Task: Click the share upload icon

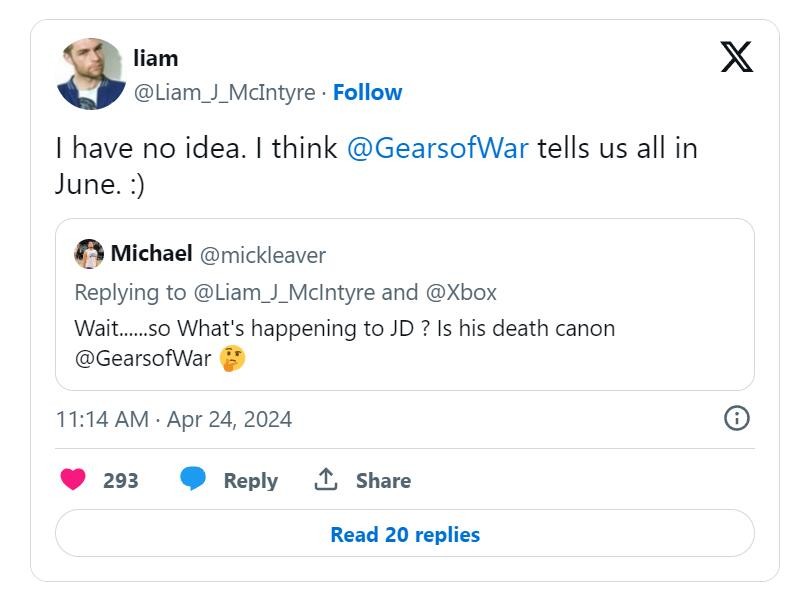Action: click(326, 480)
